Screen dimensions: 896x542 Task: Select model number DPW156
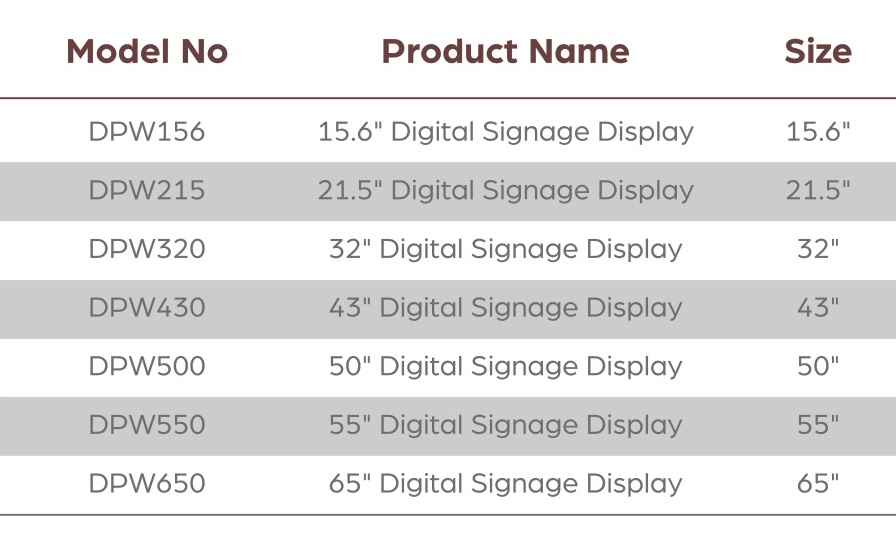click(147, 132)
